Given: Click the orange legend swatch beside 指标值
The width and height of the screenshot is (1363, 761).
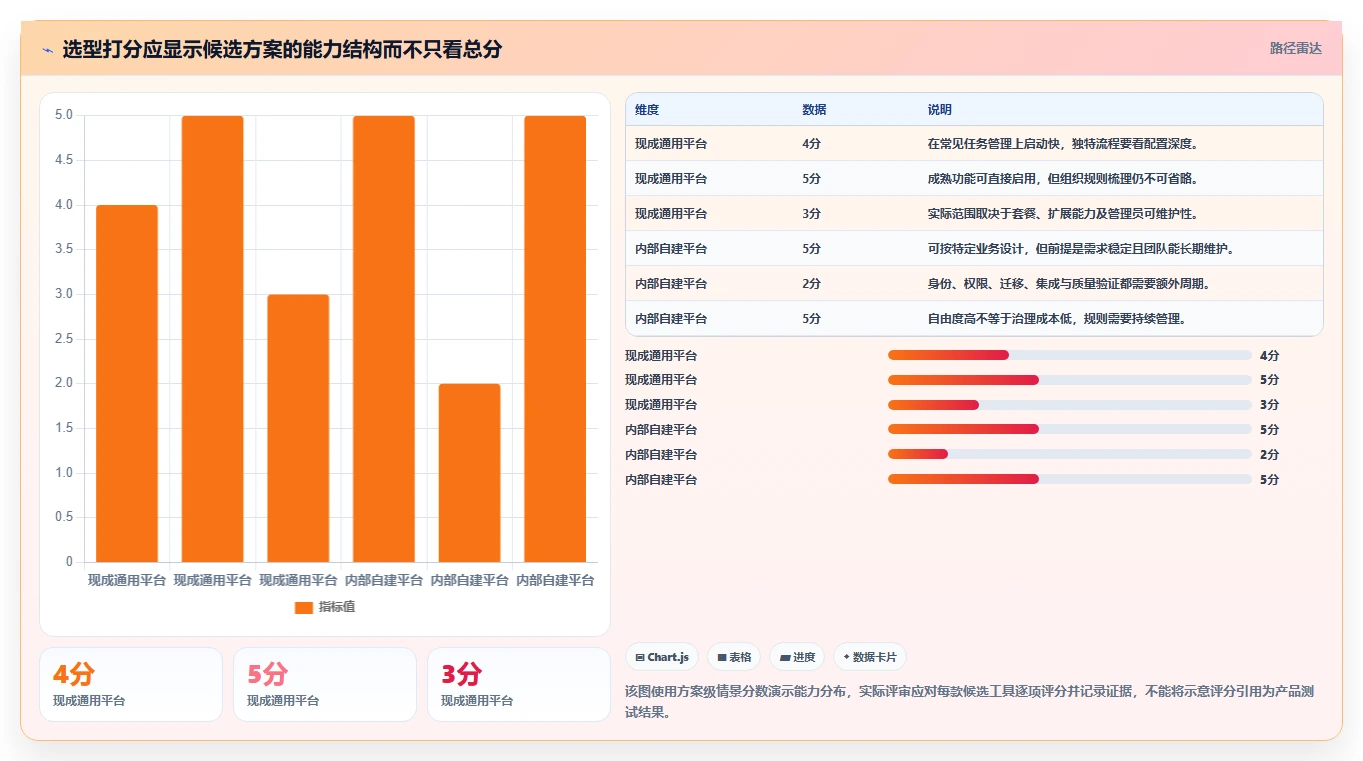Looking at the screenshot, I should click(304, 607).
